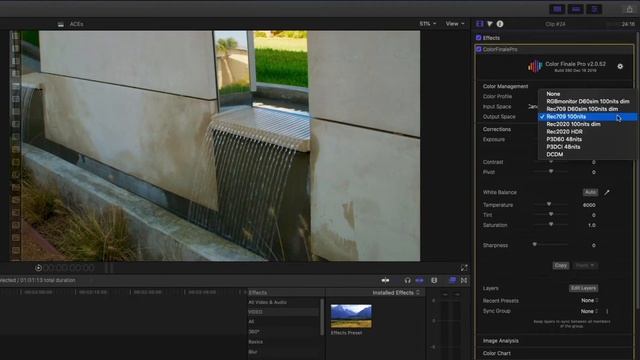
Task: Open the video inspector tab icon
Action: [x=480, y=24]
